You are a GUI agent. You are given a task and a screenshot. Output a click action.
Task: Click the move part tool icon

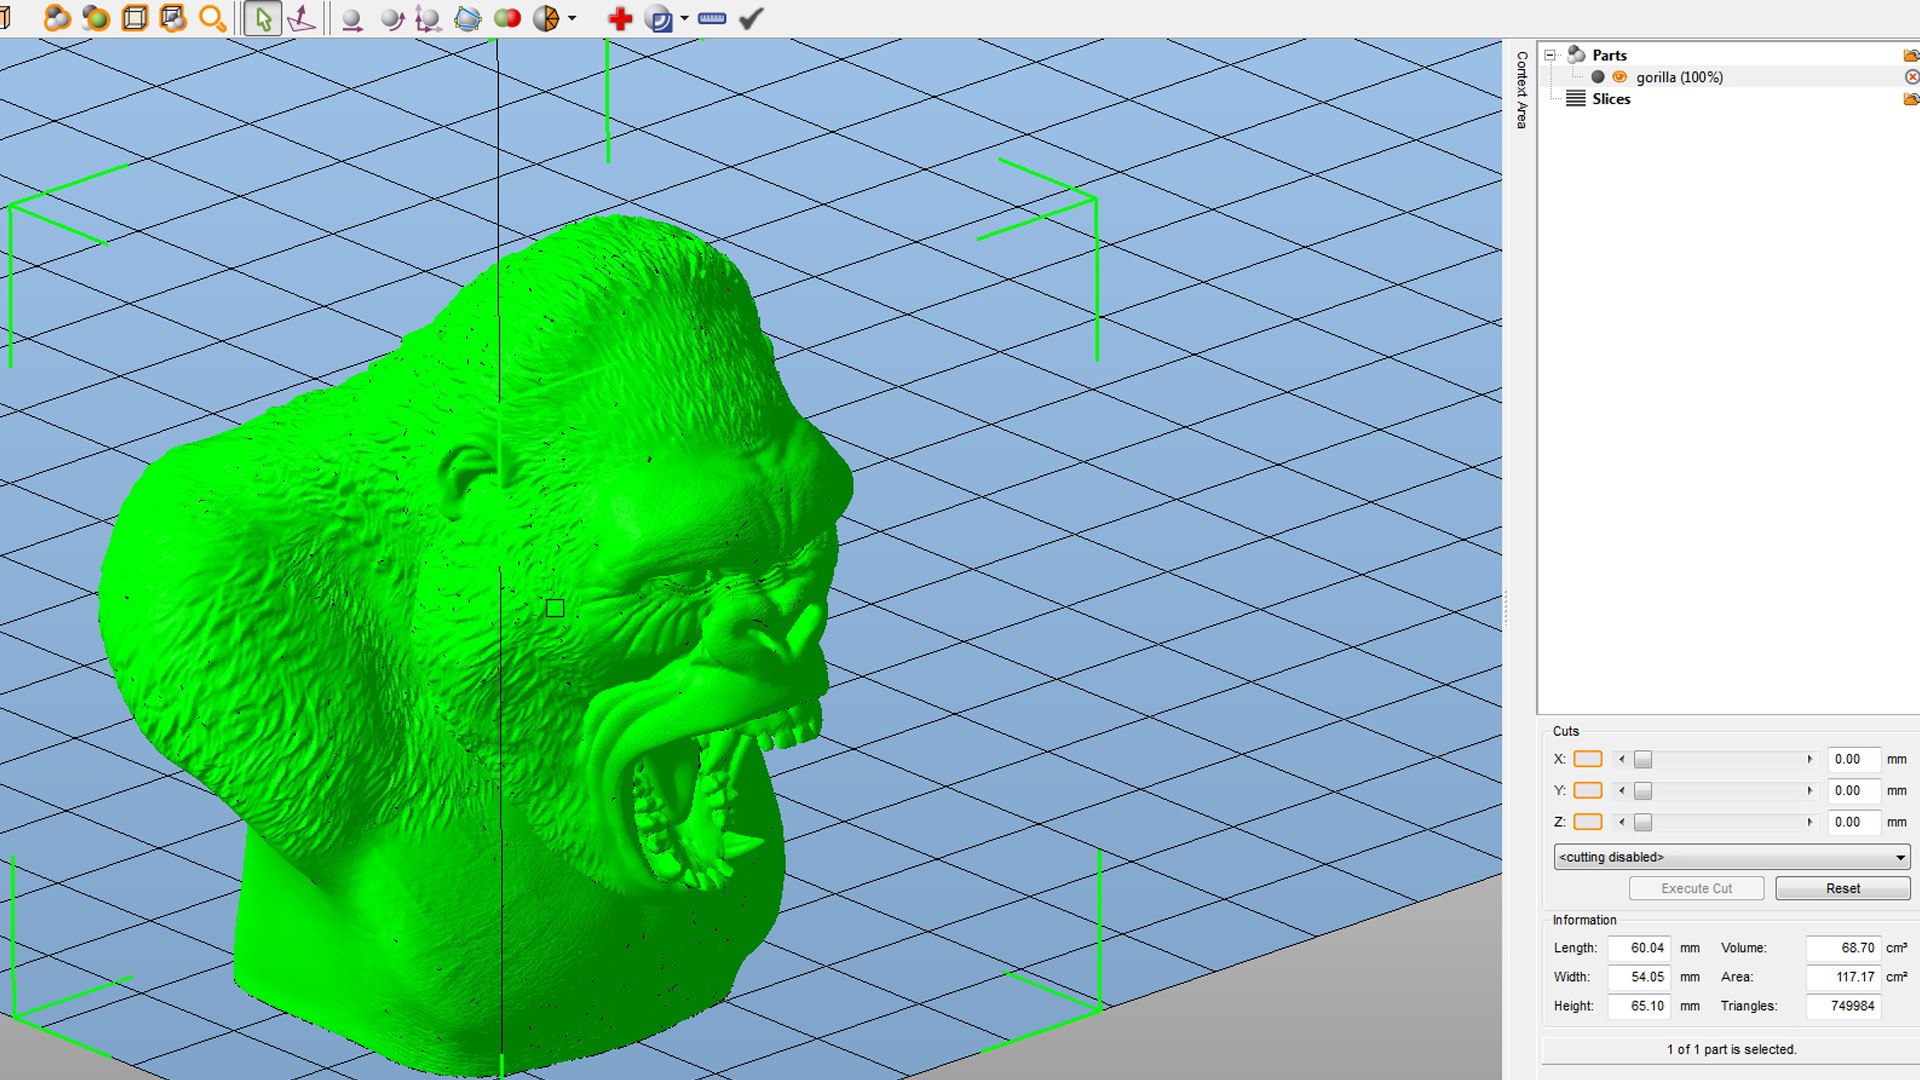tap(352, 18)
